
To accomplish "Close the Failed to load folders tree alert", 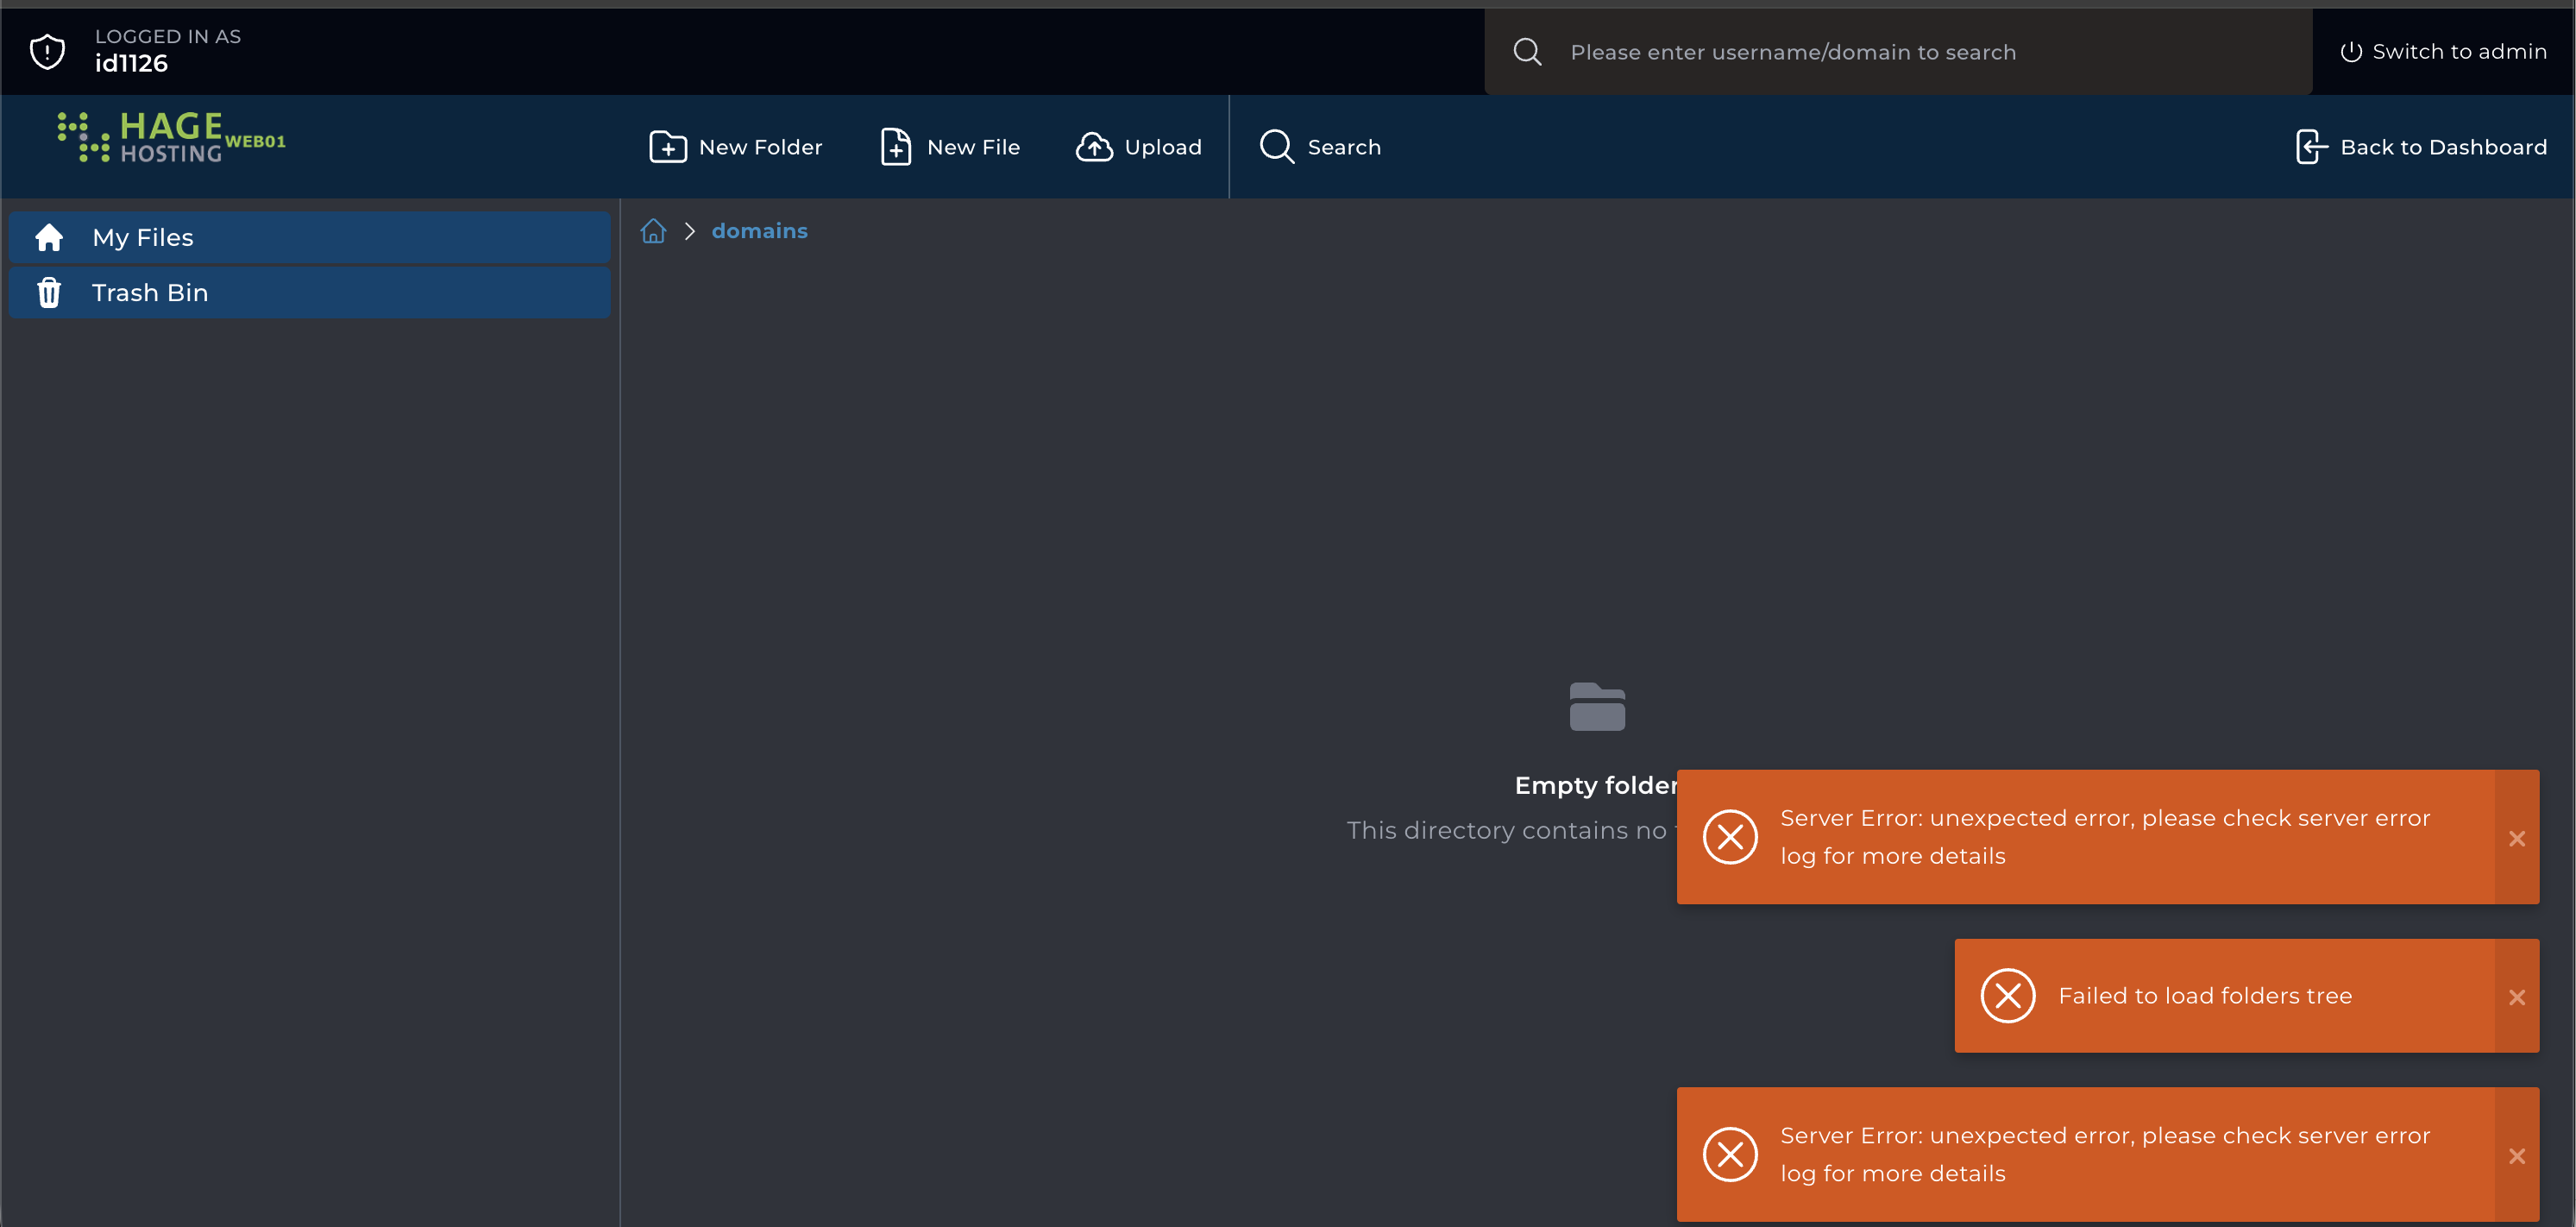I will tap(2516, 997).
